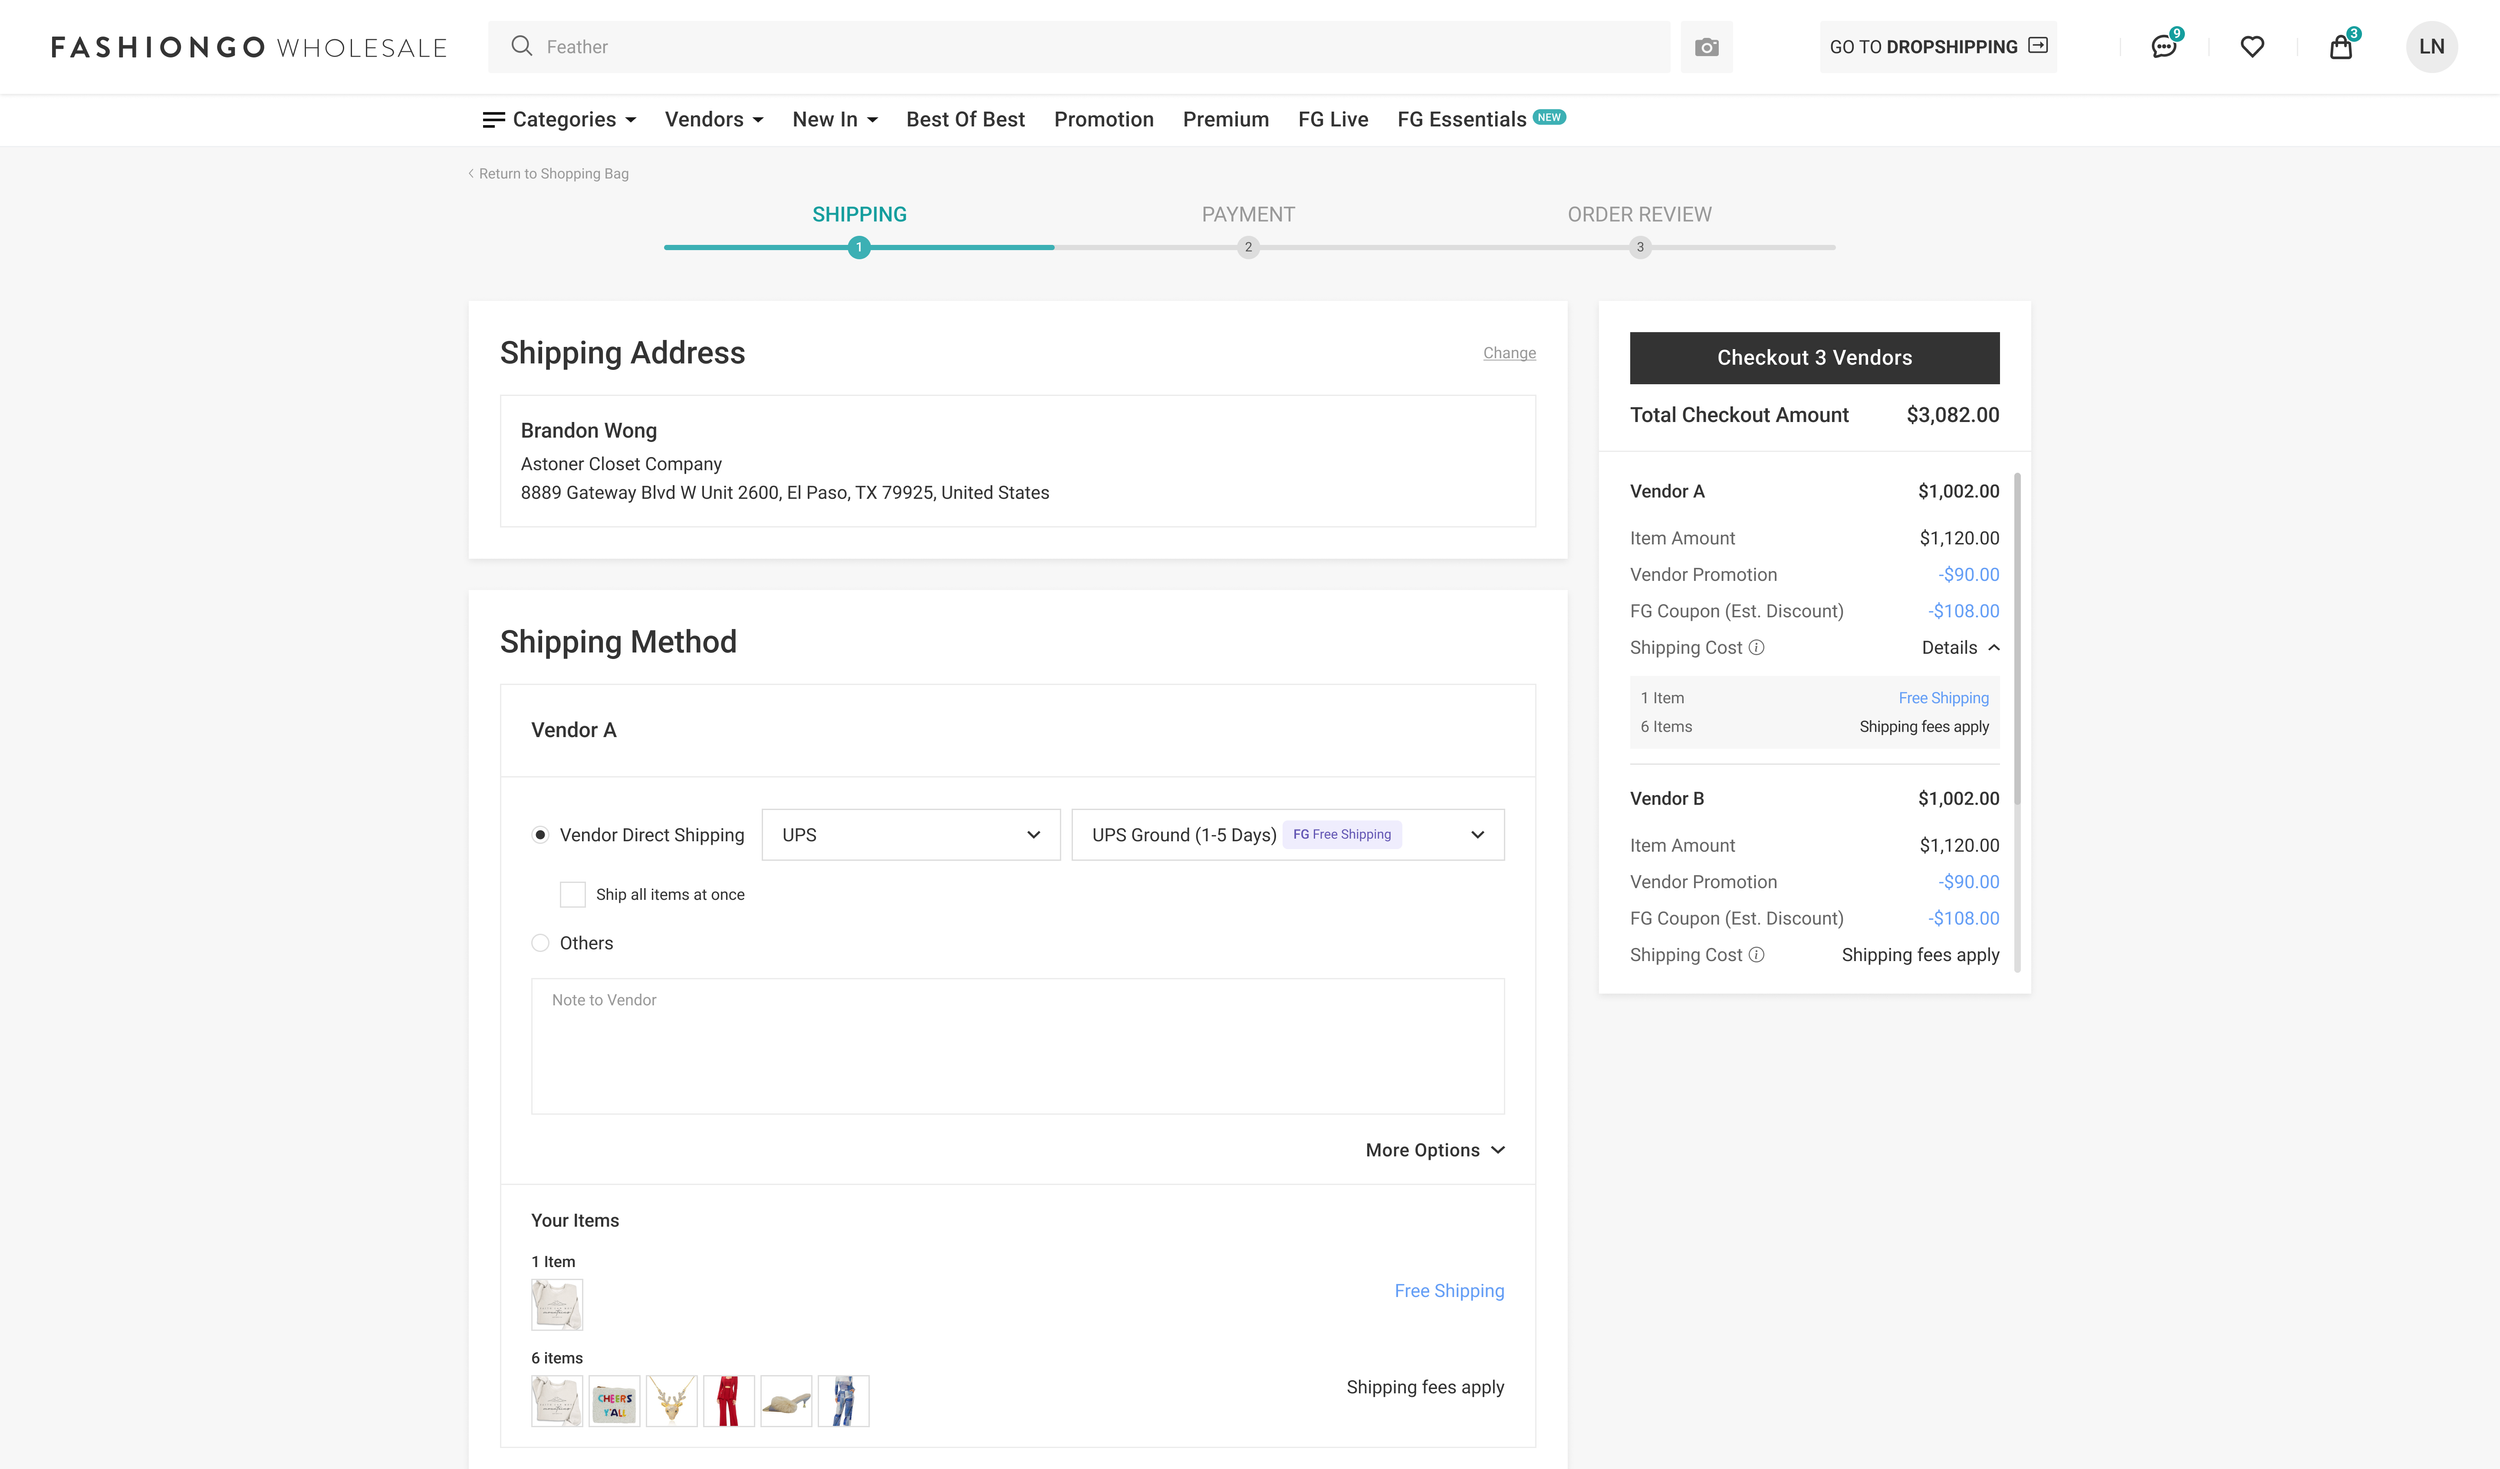This screenshot has height=1469, width=2500.
Task: Open wishlist heart icon
Action: tap(2252, 47)
